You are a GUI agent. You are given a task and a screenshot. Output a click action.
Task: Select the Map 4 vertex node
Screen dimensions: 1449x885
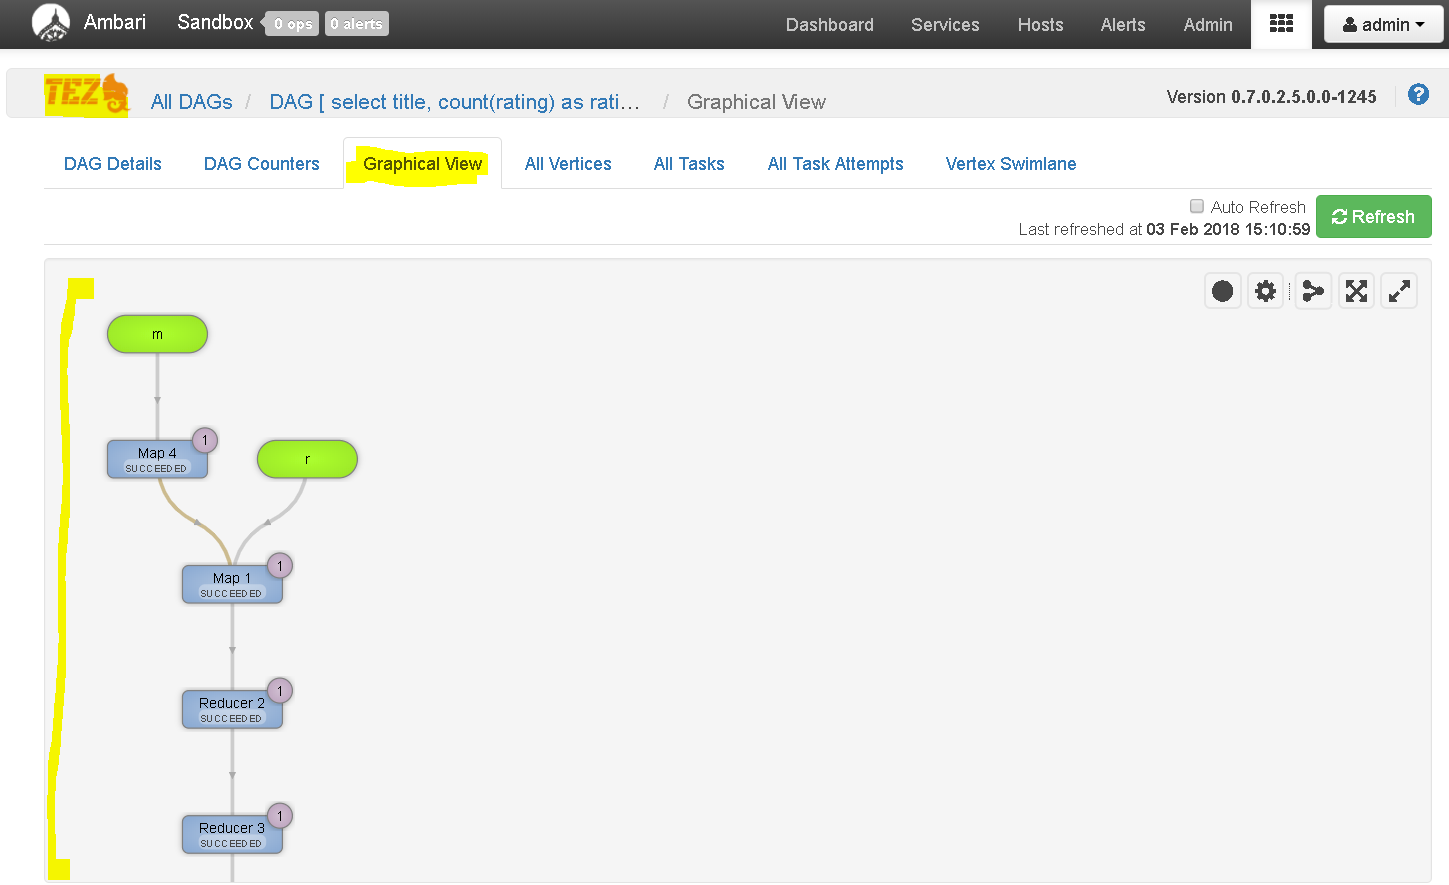[157, 459]
